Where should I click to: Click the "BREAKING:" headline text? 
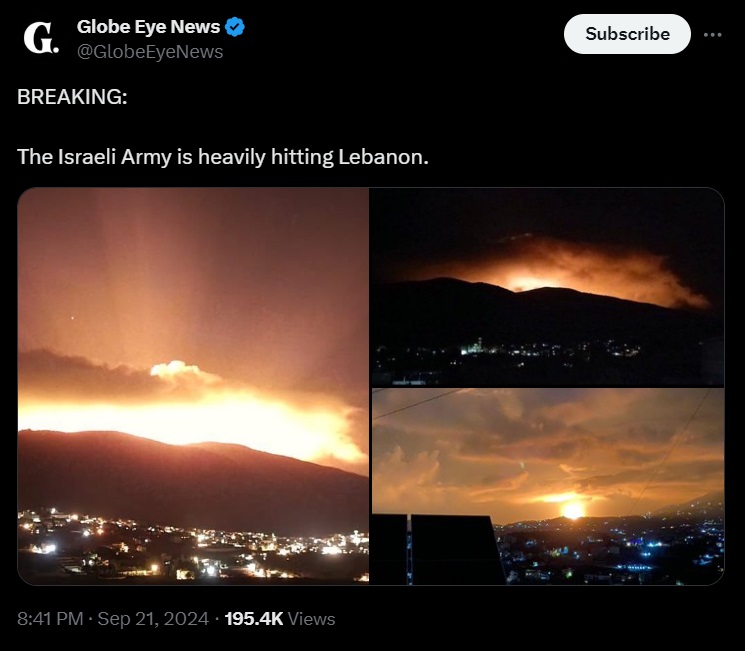click(72, 96)
